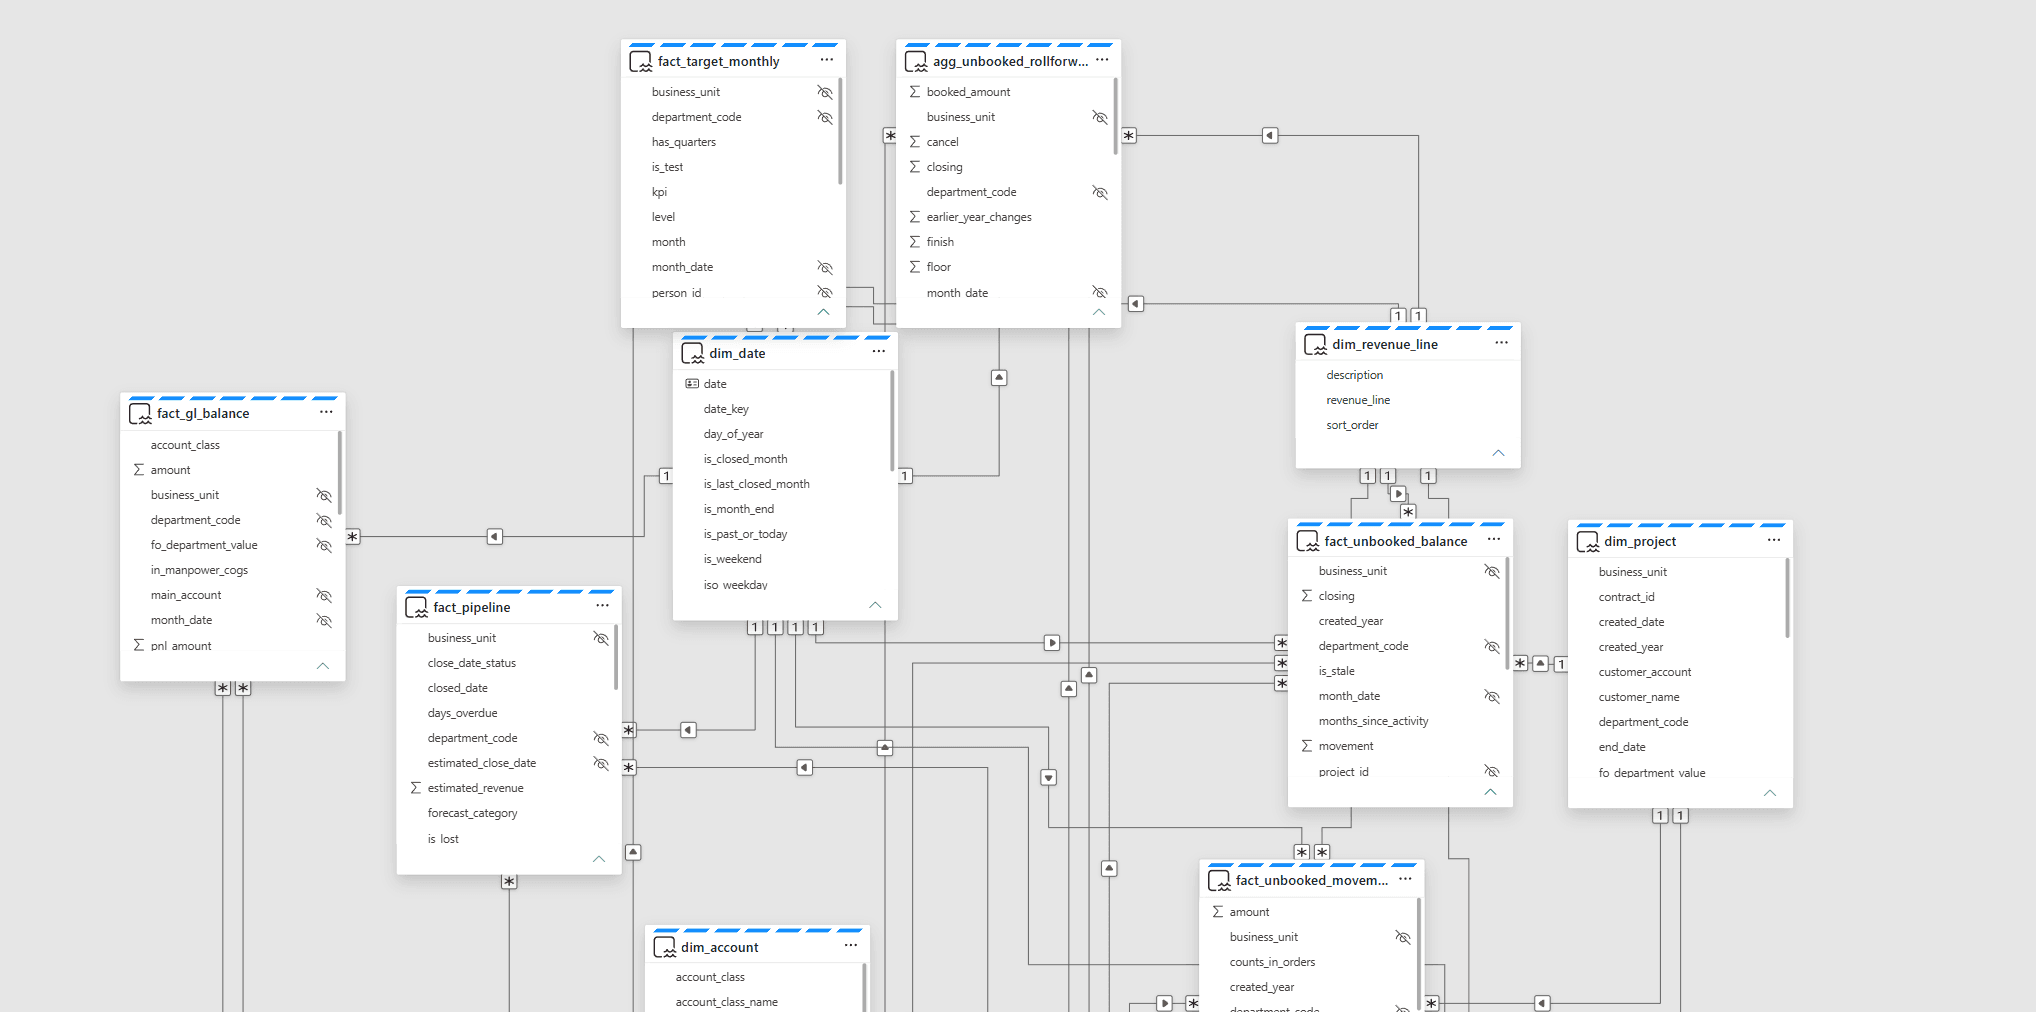The image size is (2036, 1012).
Task: Collapse the fact_target_monthly table card
Action: [824, 312]
